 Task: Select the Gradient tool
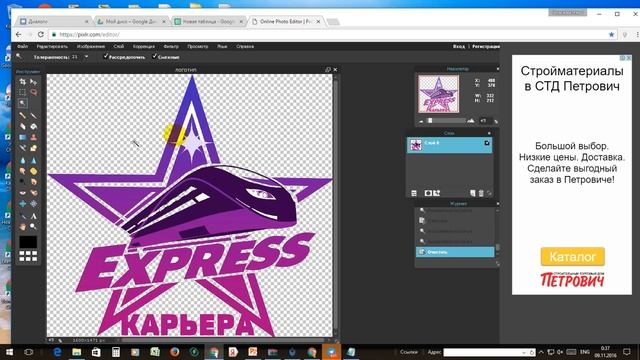point(23,137)
